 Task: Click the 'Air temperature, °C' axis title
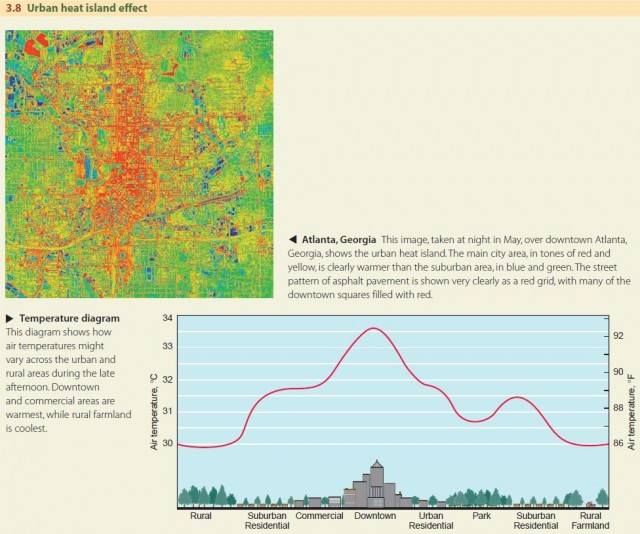154,412
